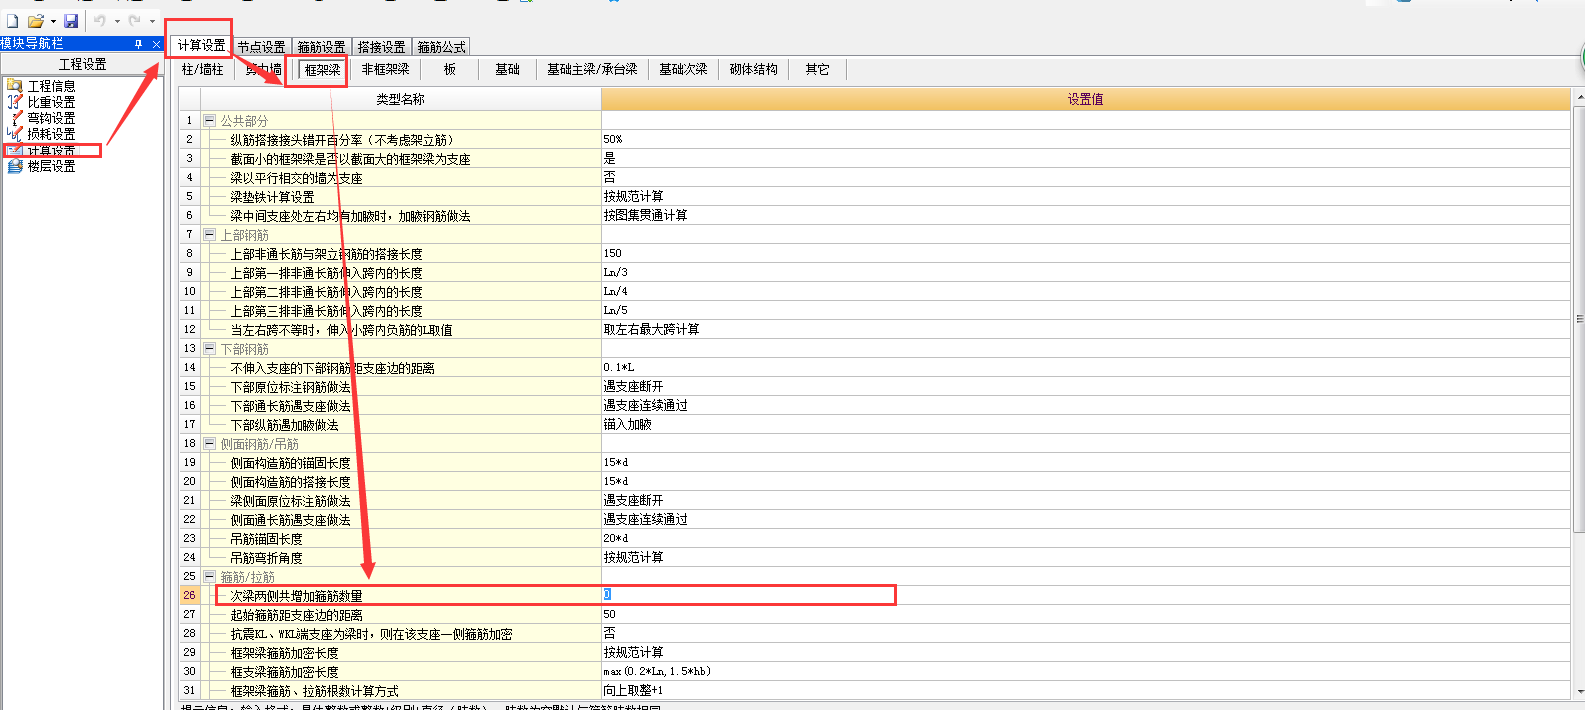Click the 锚入加腋 value cell

tap(1085, 424)
